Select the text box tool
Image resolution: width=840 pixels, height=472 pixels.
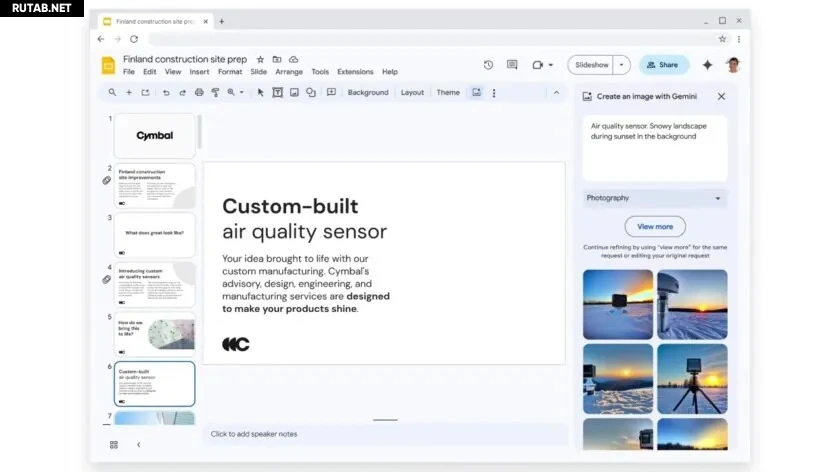[x=278, y=93]
